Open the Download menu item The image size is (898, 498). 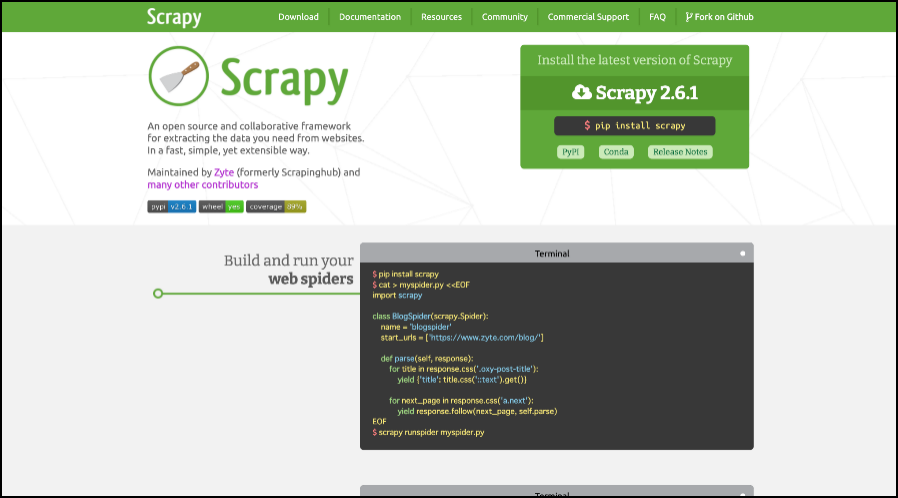click(298, 17)
